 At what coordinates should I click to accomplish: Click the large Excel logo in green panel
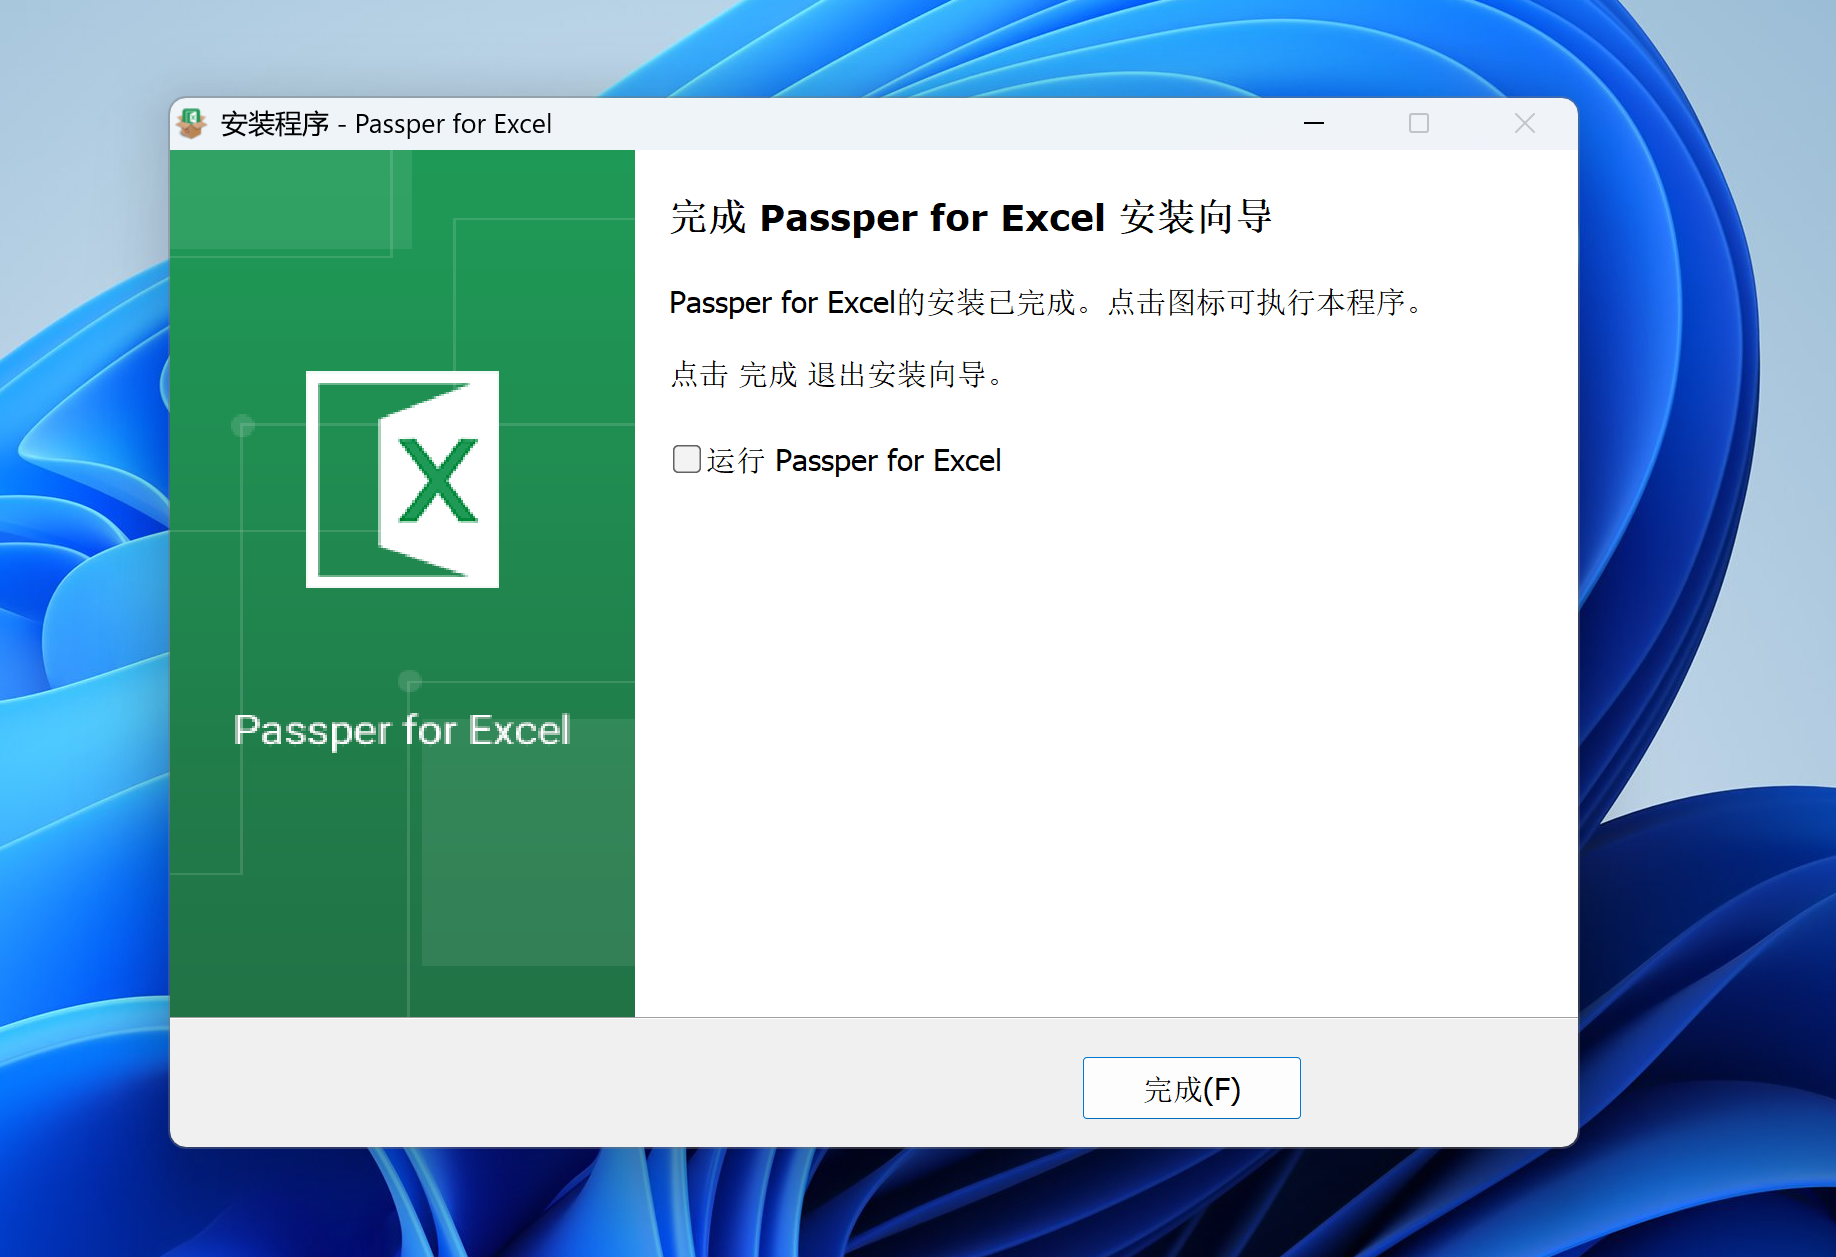[x=402, y=479]
